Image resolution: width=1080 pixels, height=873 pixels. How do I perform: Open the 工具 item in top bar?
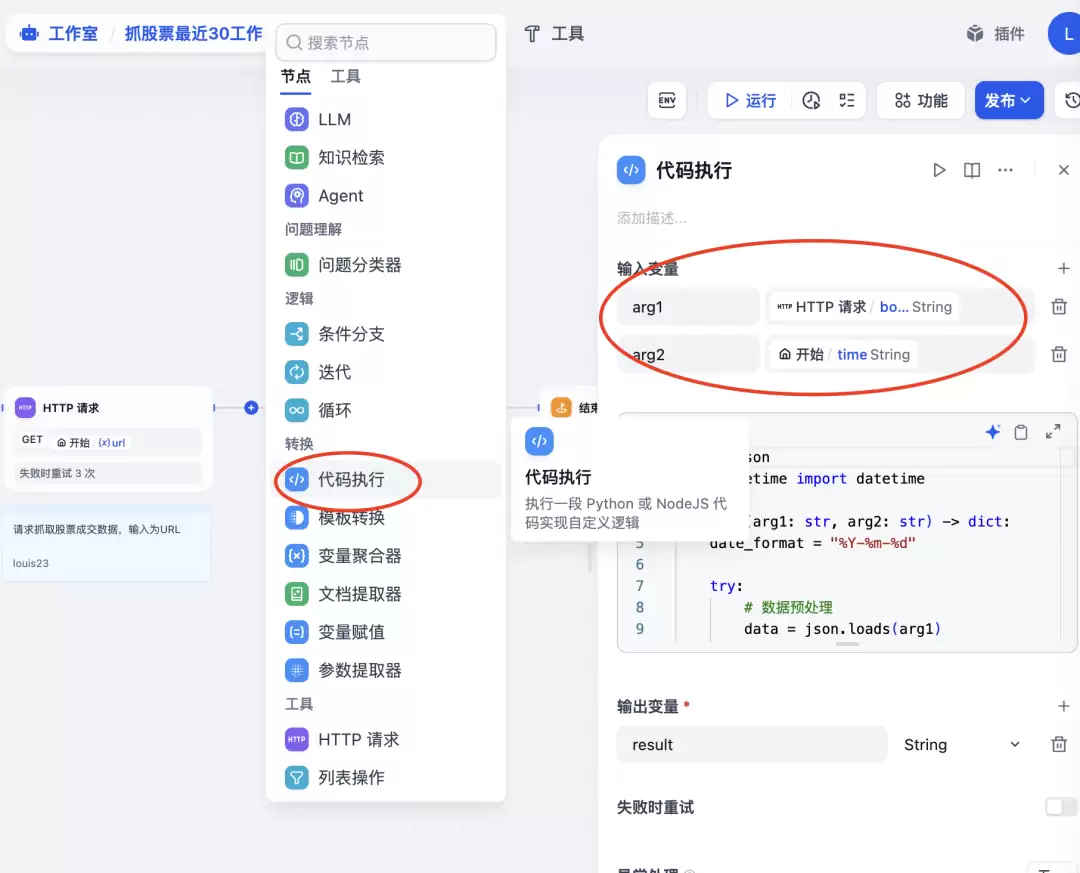(x=554, y=33)
